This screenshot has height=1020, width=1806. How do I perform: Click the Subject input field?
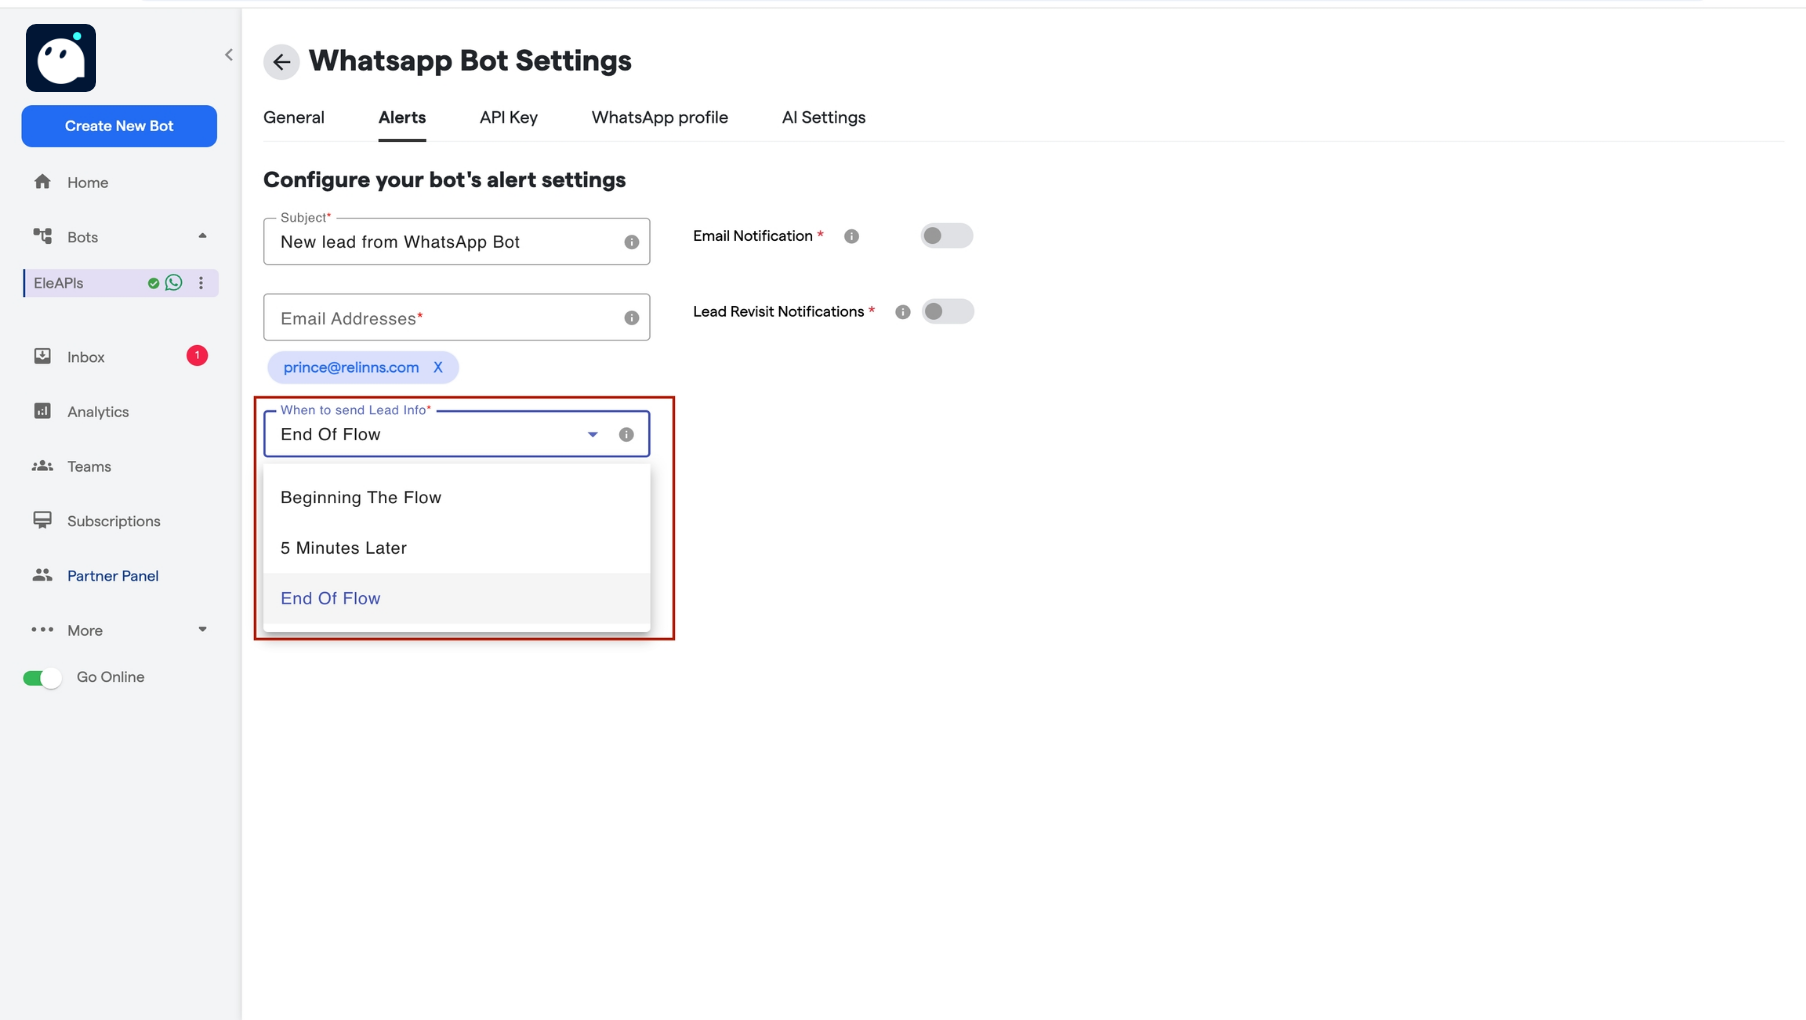457,241
